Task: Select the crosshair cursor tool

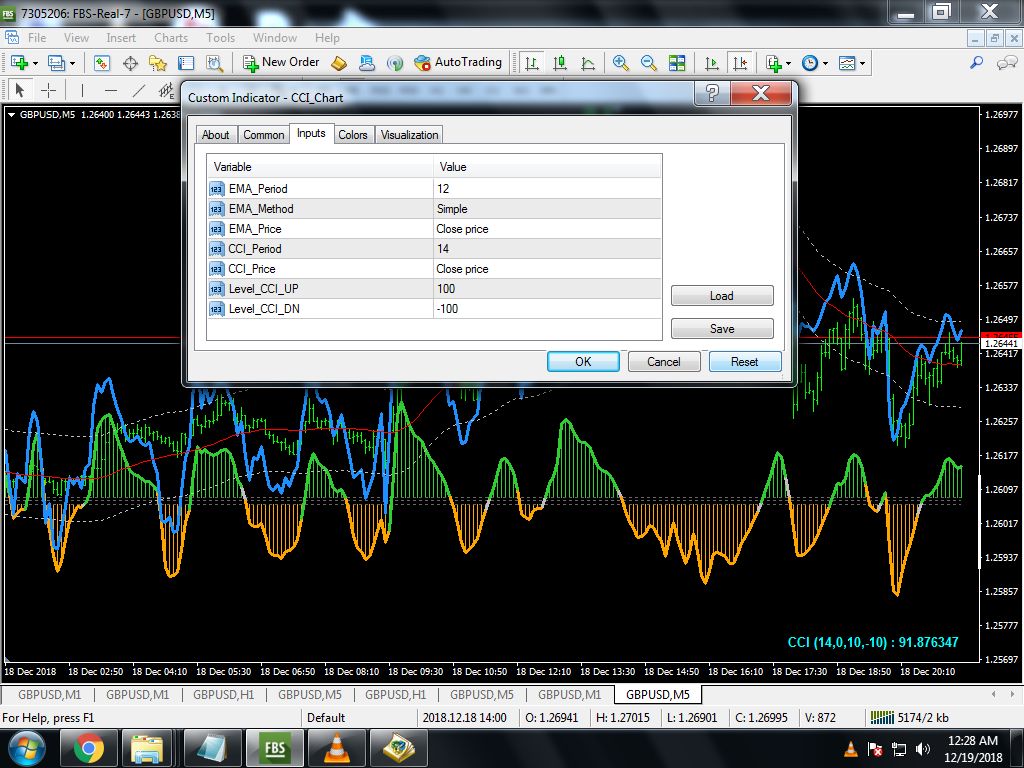Action: tap(49, 90)
